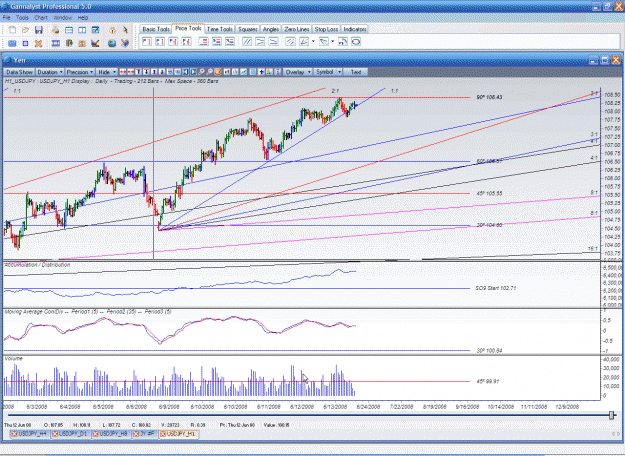Viewport: 625px width, 456px height.
Task: Click the Yen window title globe icon
Action: tap(8, 60)
